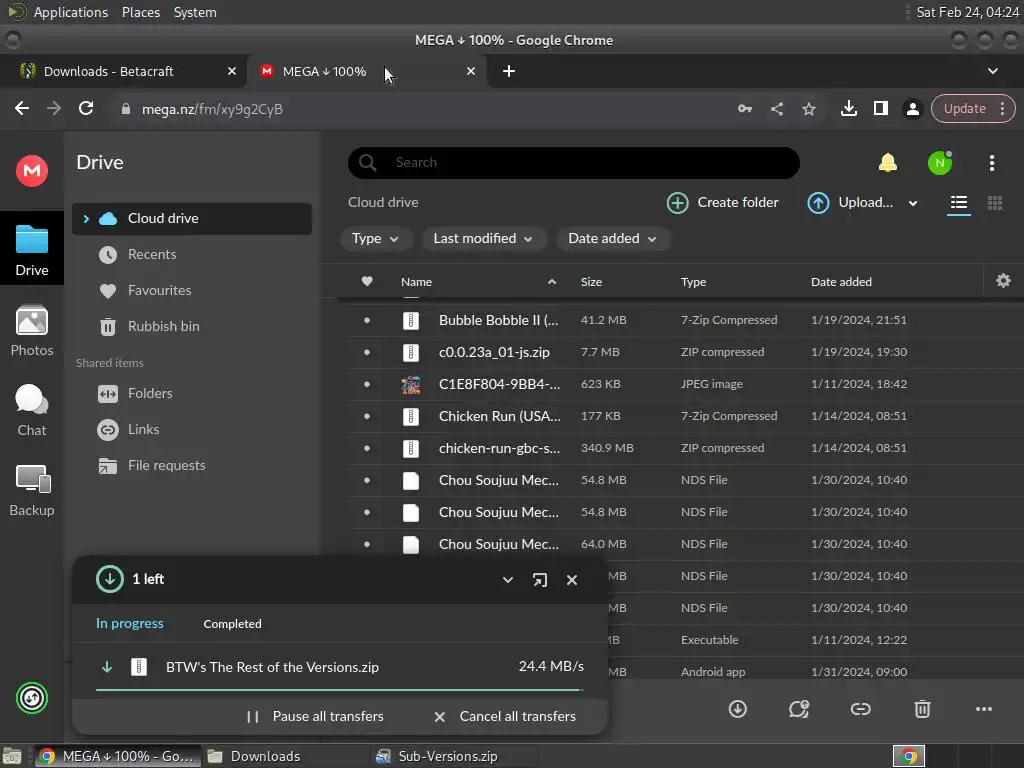Bookmark this page with star icon
The height and width of the screenshot is (768, 1024).
(808, 109)
